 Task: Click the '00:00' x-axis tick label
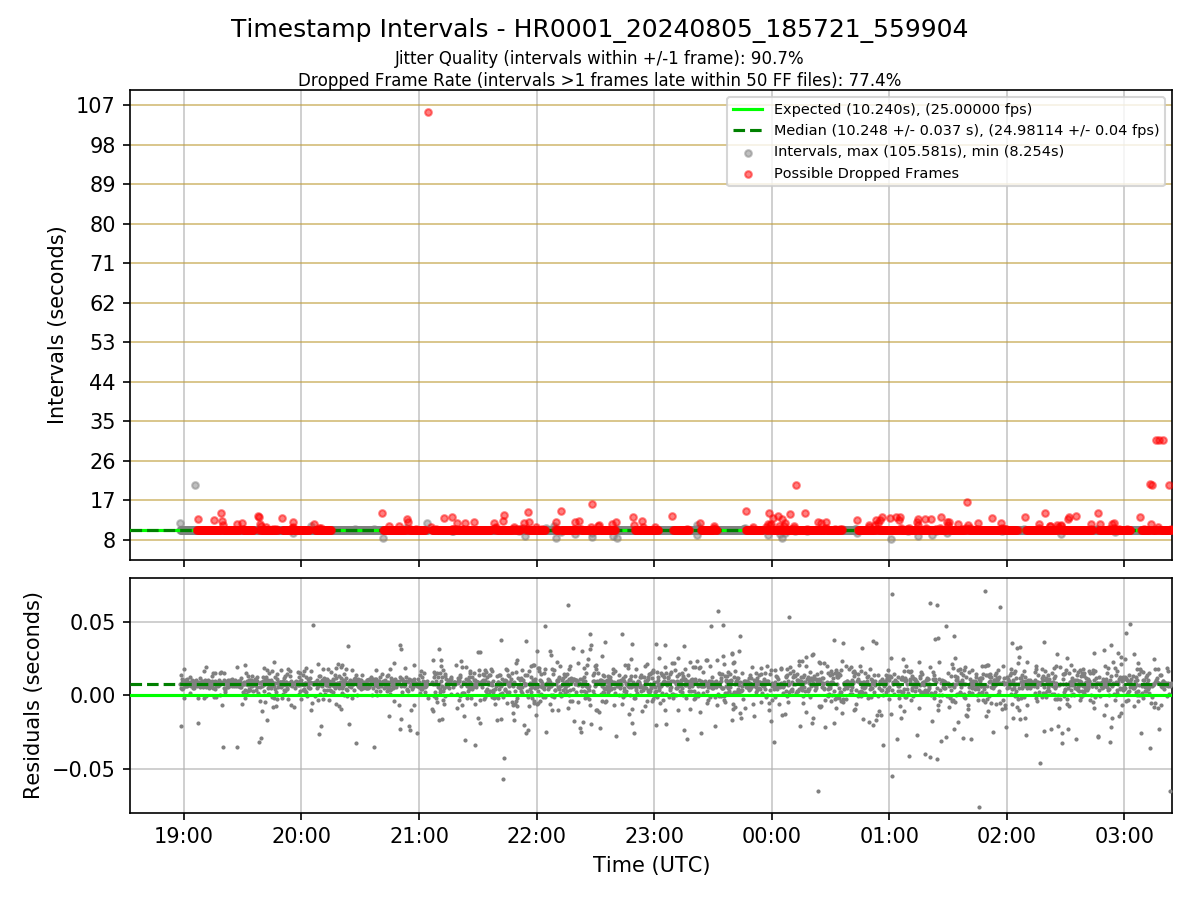(x=771, y=834)
